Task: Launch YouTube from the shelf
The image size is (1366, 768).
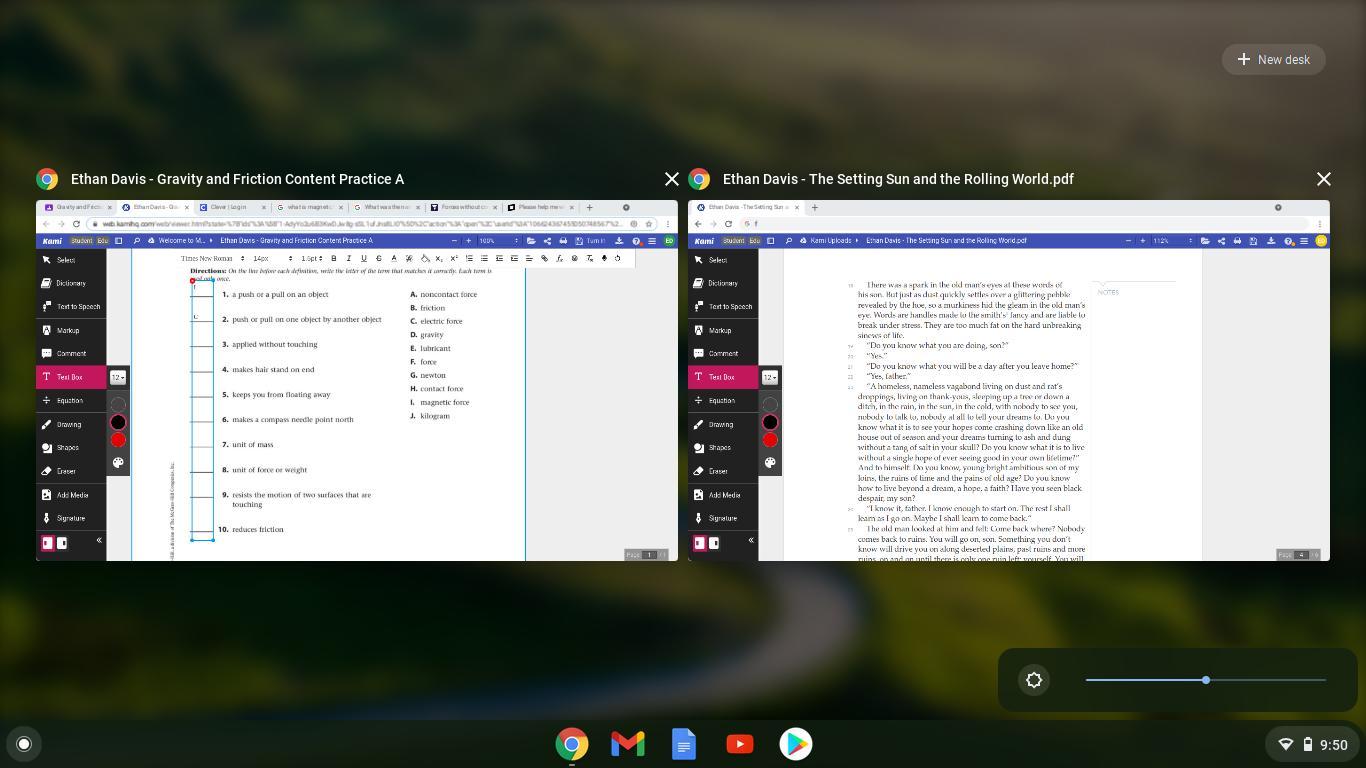Action: click(740, 744)
